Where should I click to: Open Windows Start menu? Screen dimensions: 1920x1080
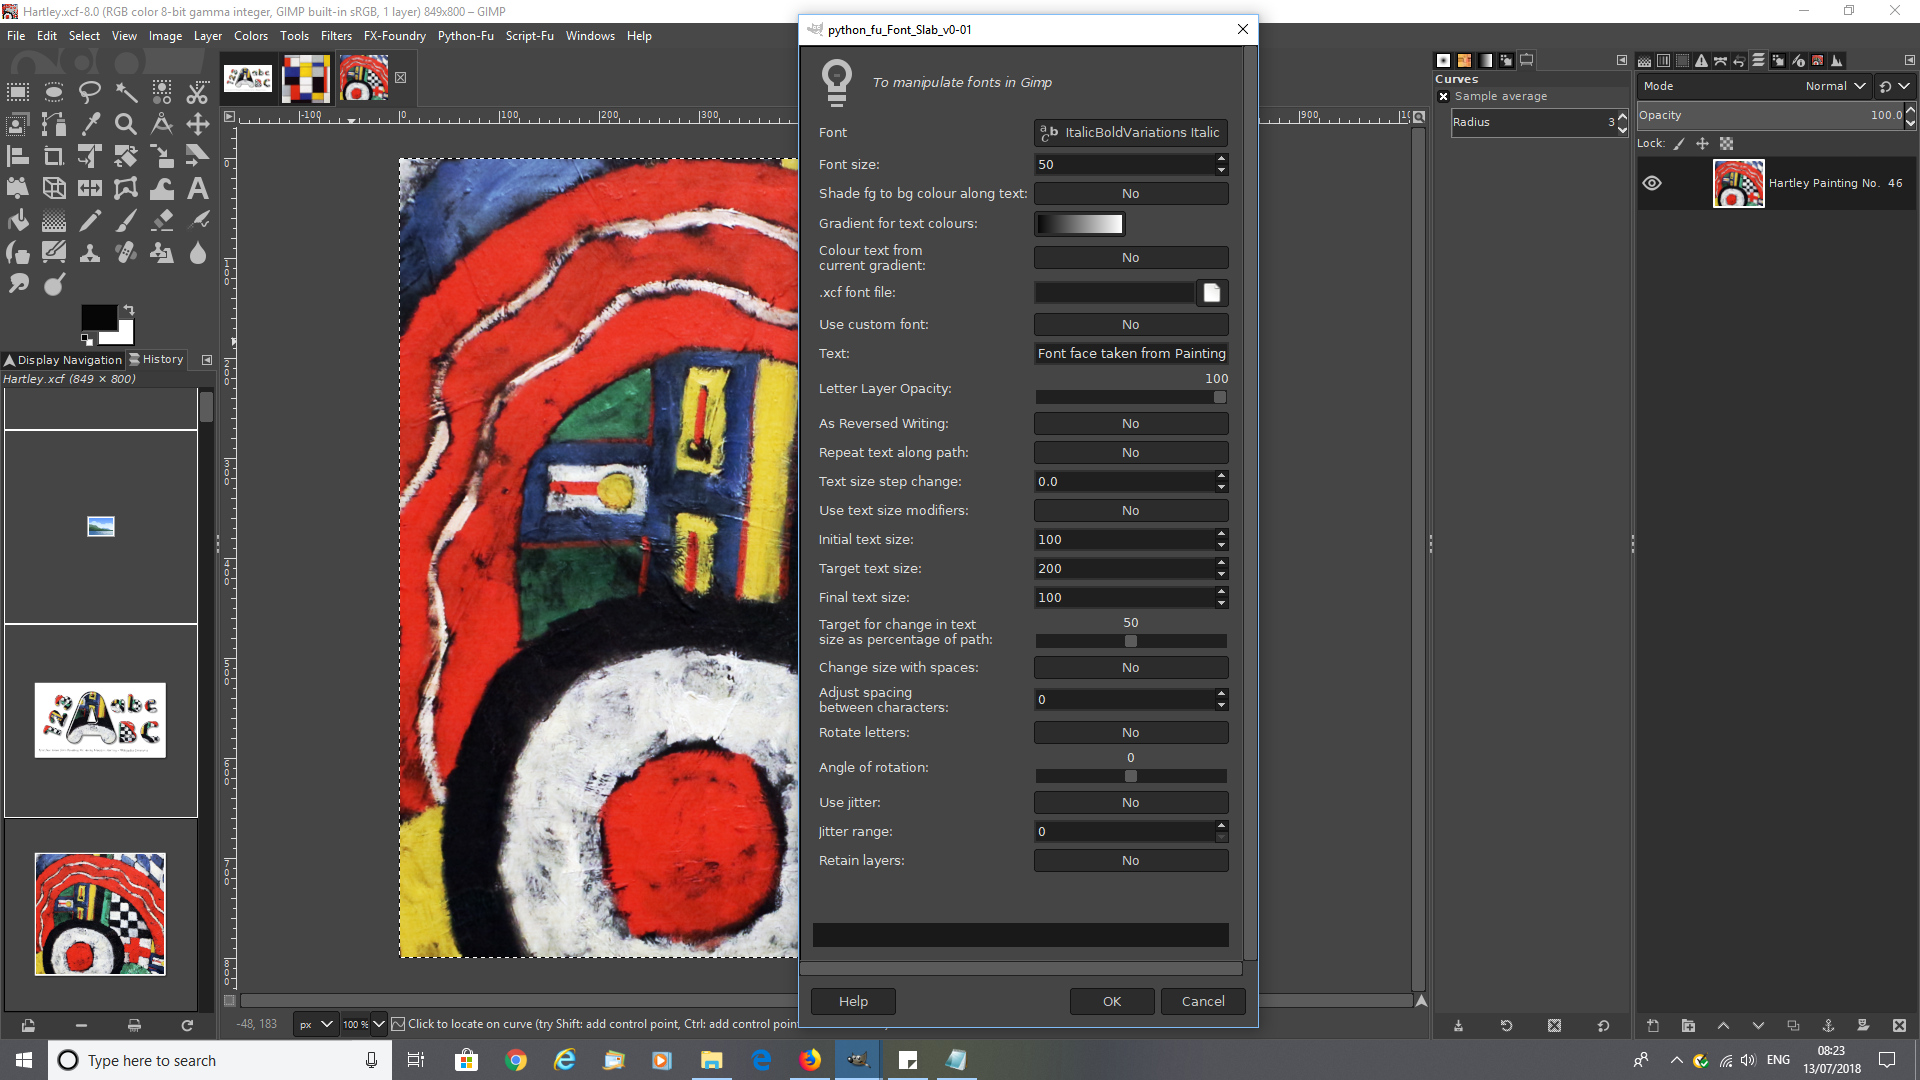(24, 1060)
